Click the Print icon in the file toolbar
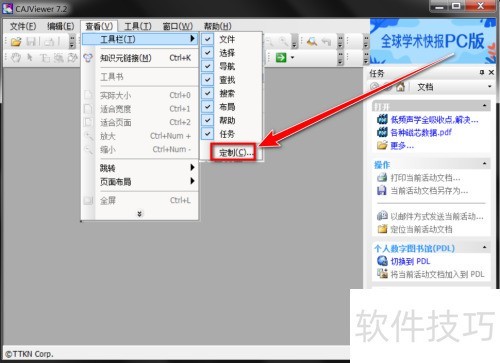The image size is (500, 363). [x=49, y=41]
